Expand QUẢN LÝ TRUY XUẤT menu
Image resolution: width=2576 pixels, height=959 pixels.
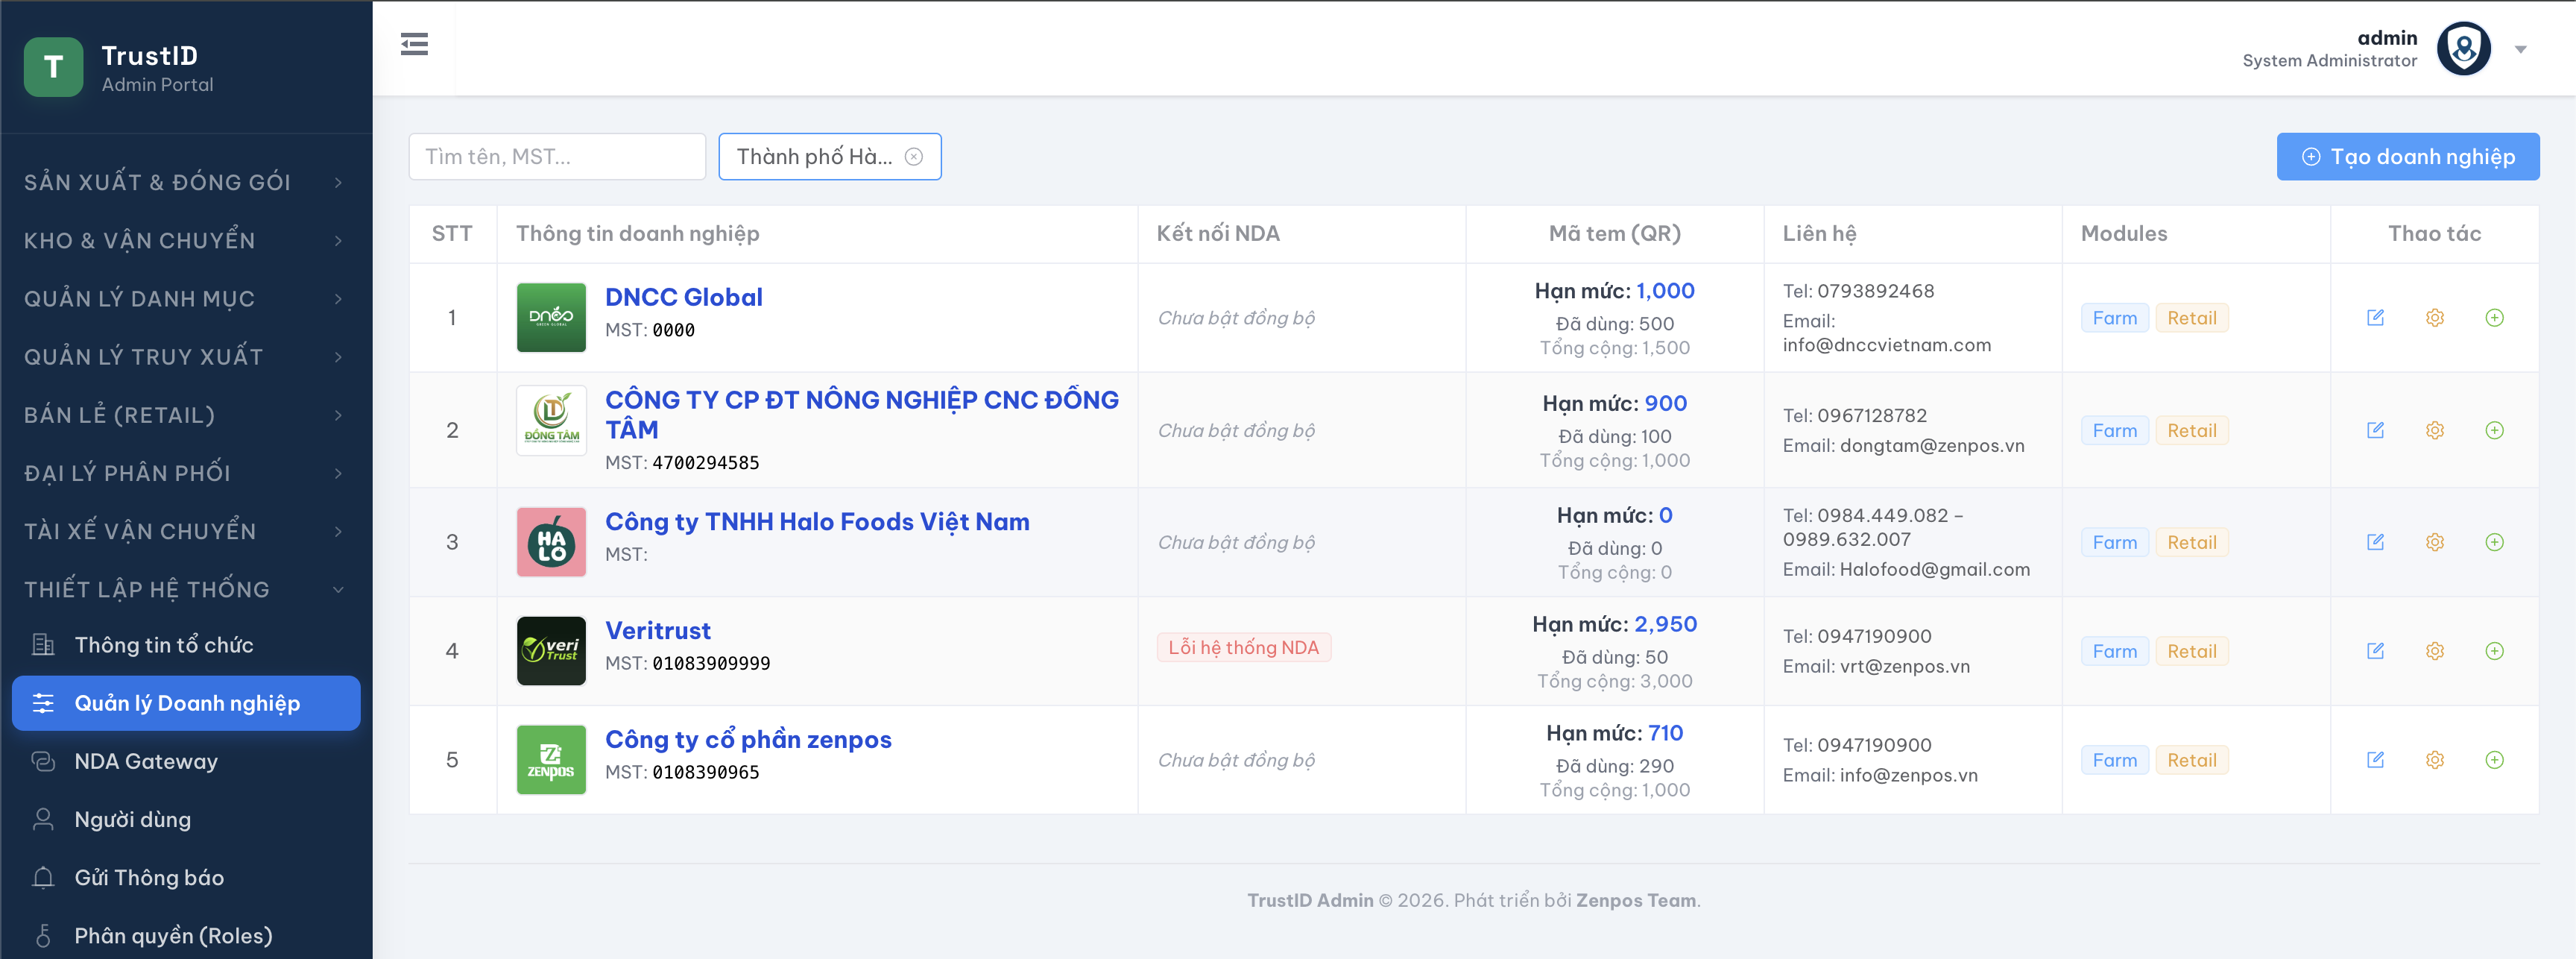(186, 356)
